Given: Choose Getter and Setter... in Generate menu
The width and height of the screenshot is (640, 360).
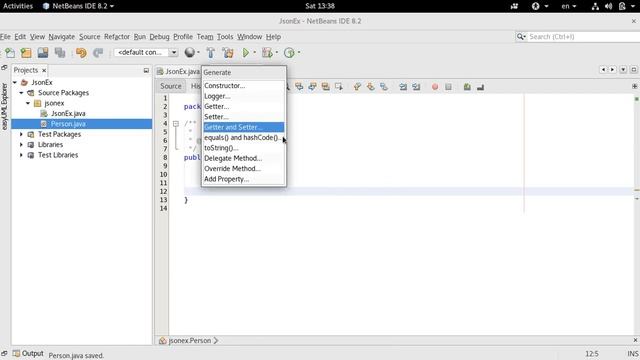Looking at the screenshot, I should 244,127.
